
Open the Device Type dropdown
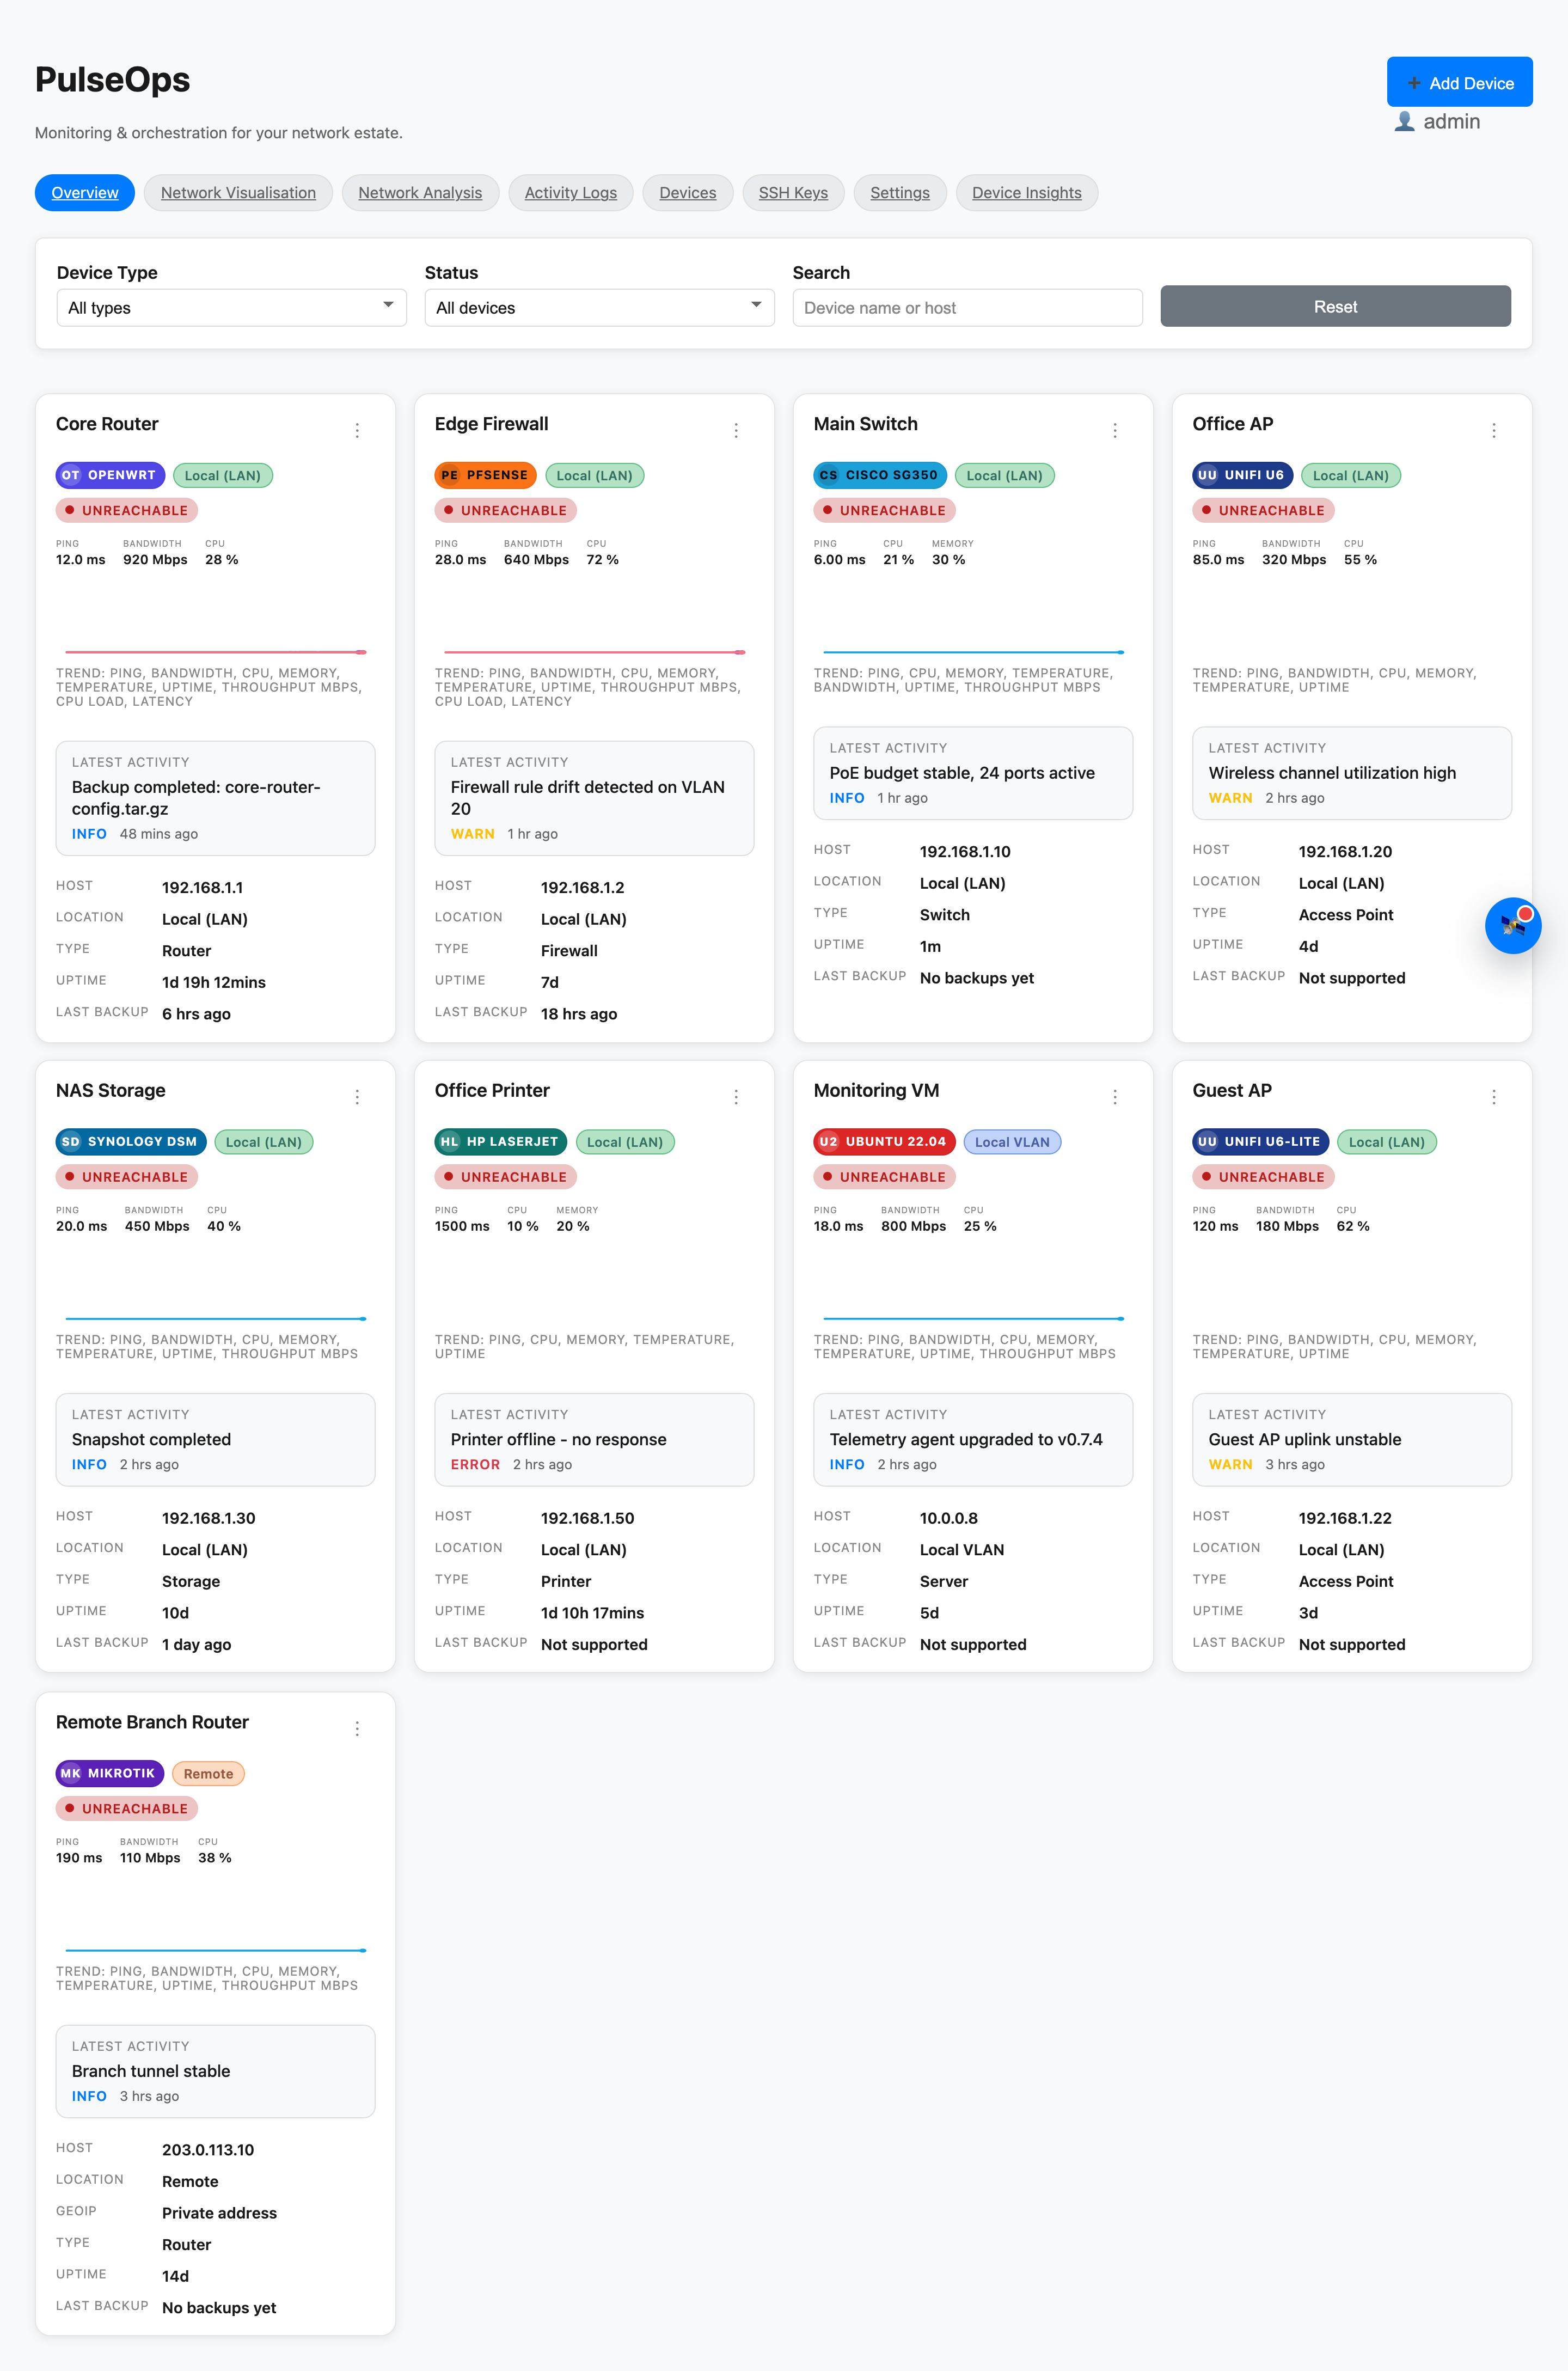point(231,307)
